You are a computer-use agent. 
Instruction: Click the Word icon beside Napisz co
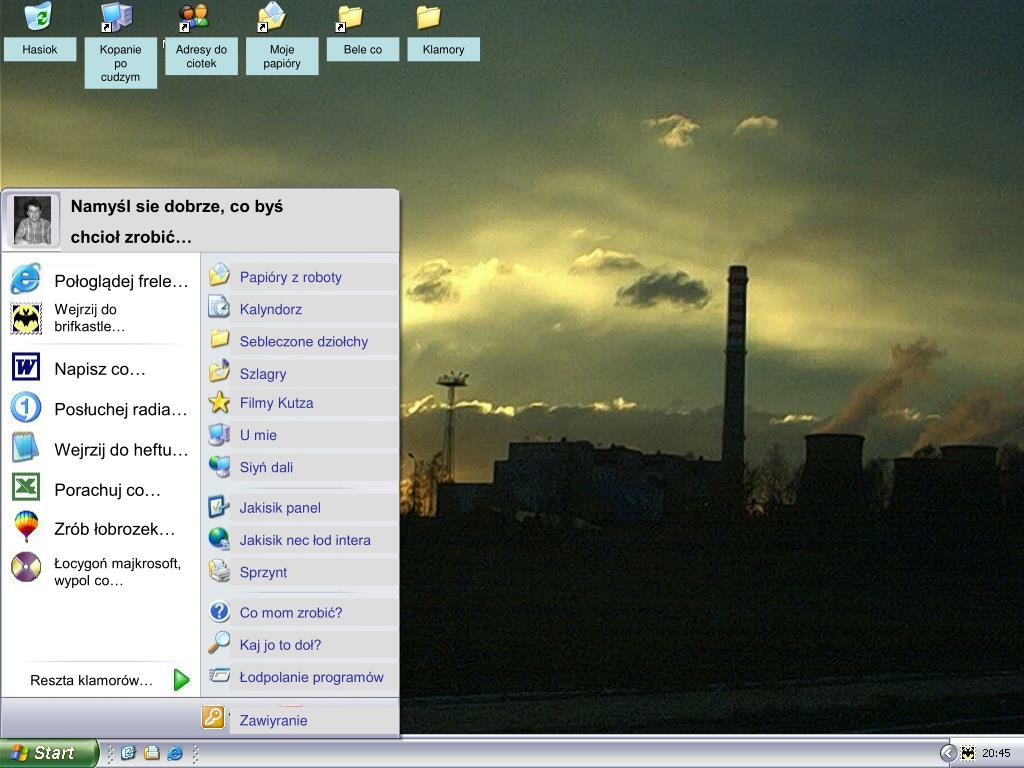pos(26,367)
